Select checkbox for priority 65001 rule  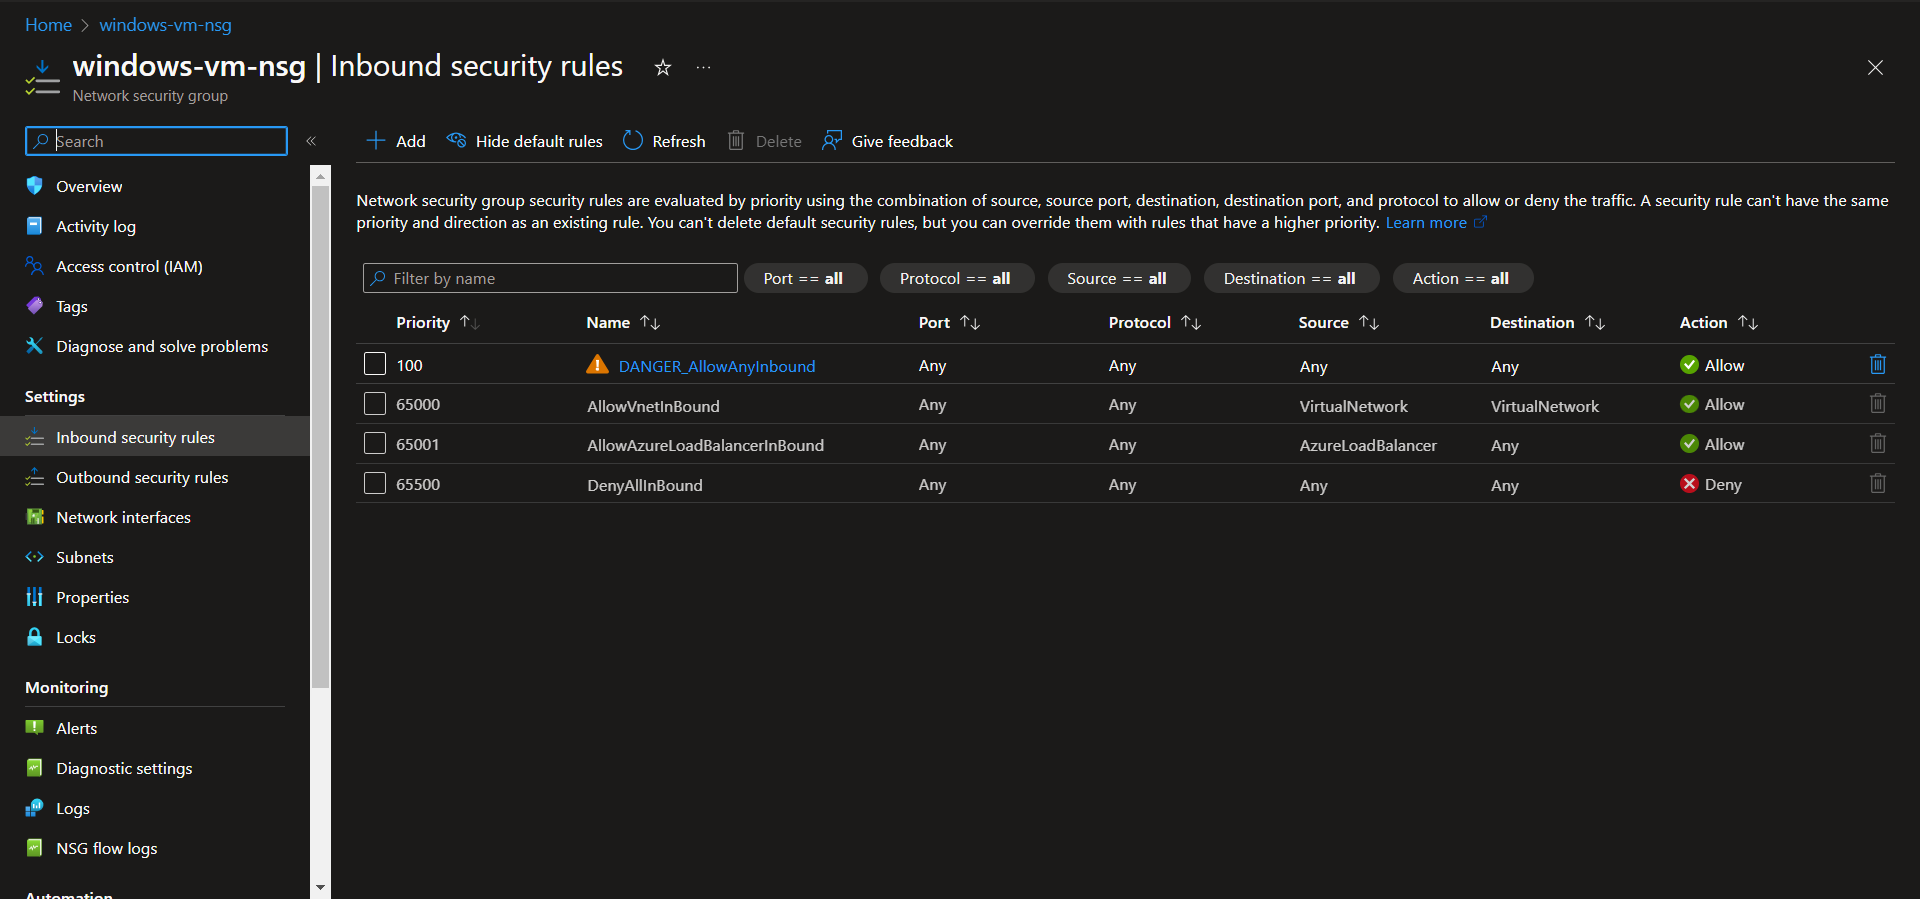point(375,444)
